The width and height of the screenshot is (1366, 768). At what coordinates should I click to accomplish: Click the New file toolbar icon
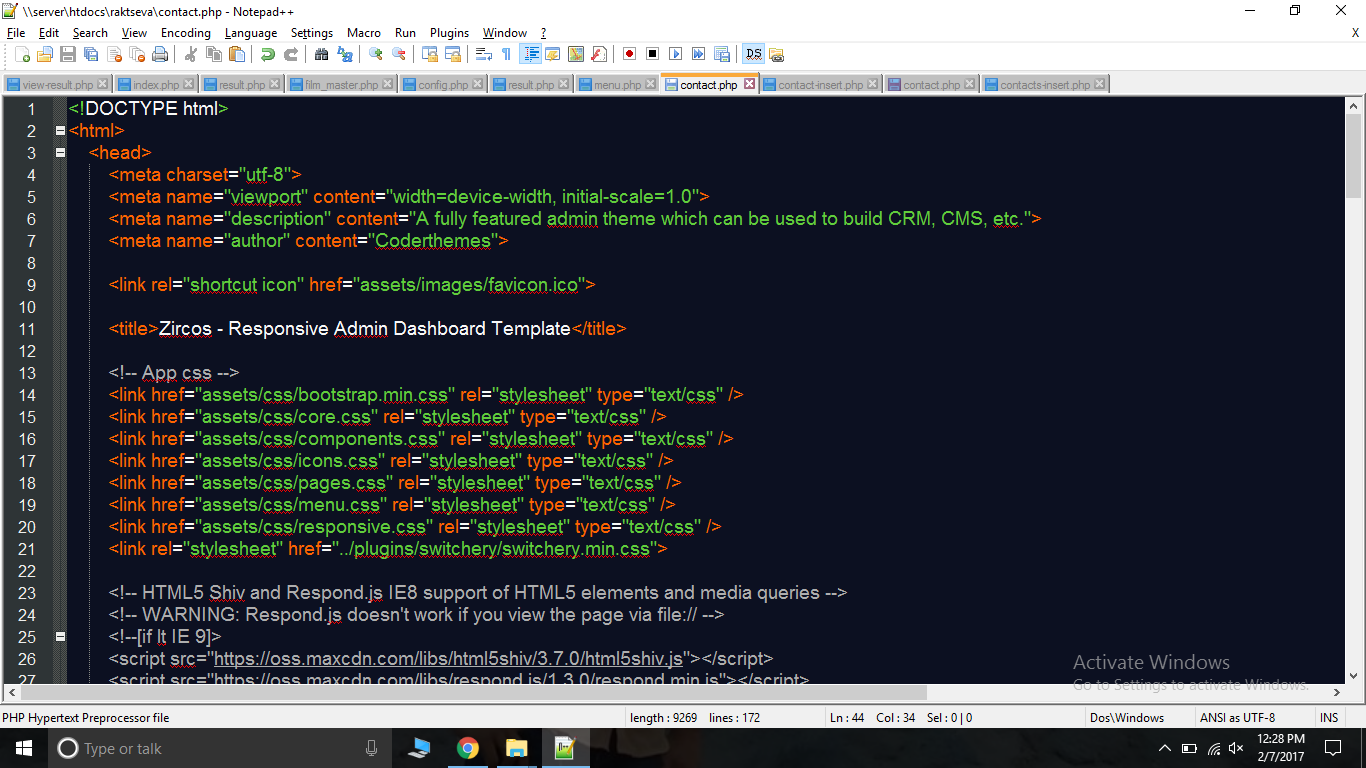click(22, 54)
